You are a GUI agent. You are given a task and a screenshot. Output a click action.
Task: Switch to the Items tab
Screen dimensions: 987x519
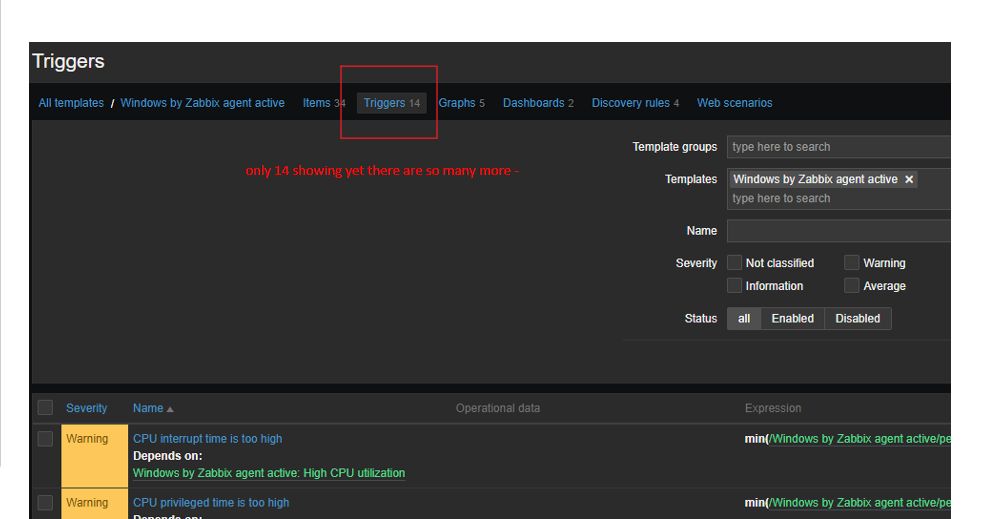click(324, 103)
